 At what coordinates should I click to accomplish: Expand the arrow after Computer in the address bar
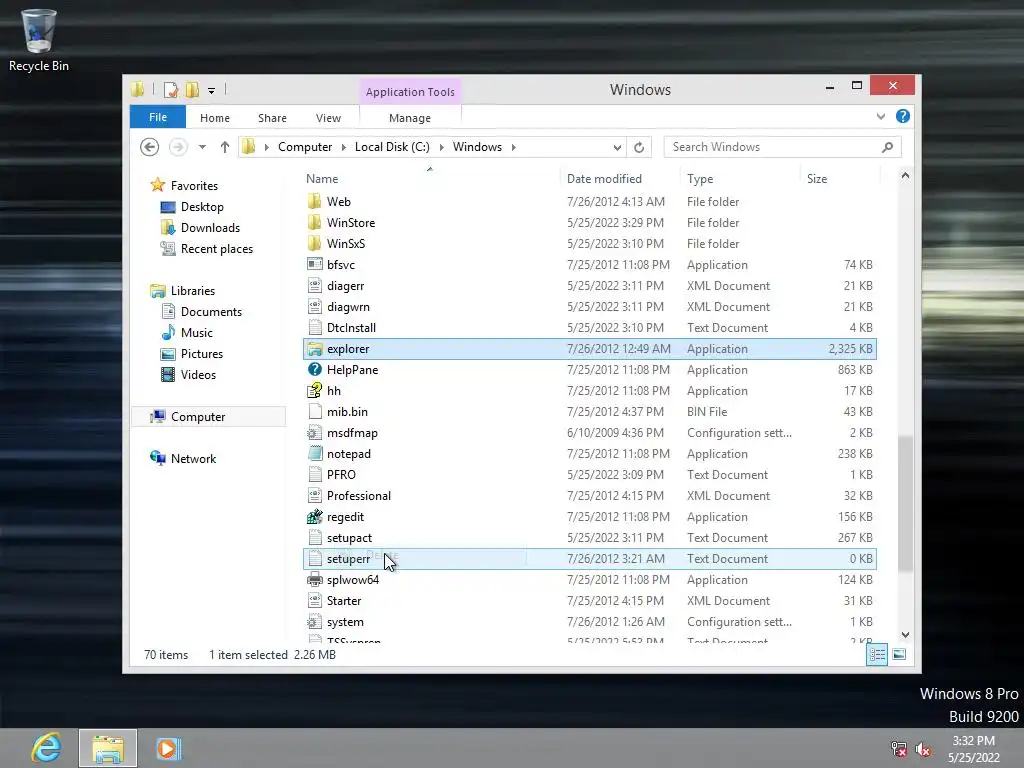click(344, 147)
